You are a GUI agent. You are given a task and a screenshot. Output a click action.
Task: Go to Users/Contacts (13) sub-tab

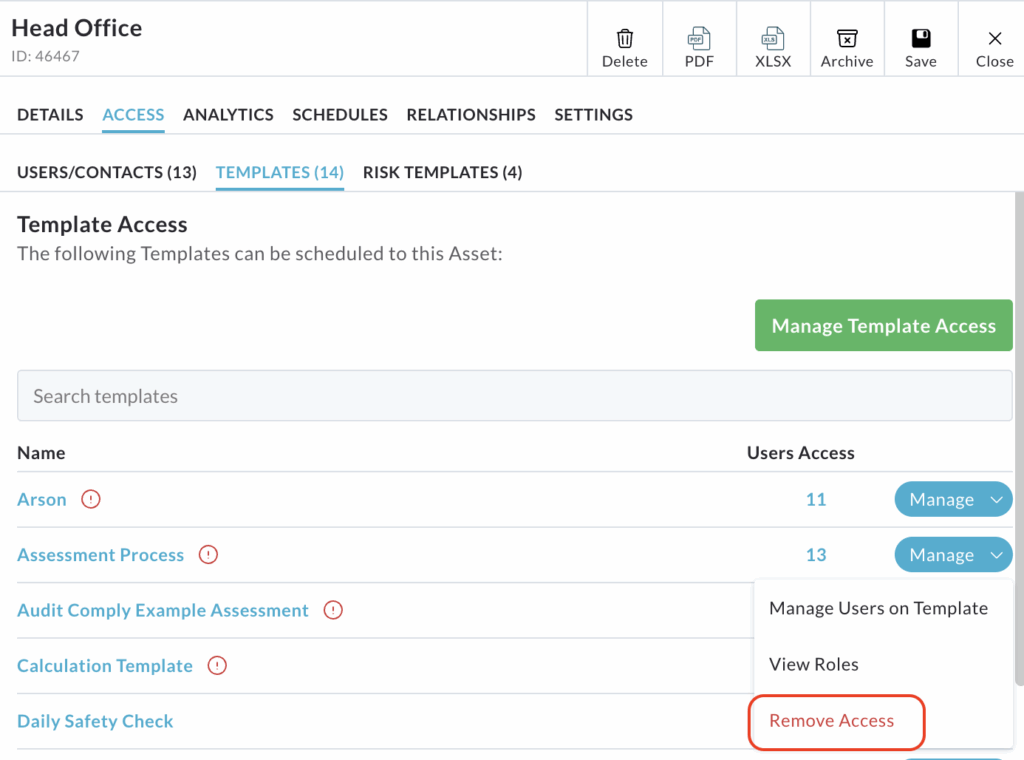click(x=107, y=172)
